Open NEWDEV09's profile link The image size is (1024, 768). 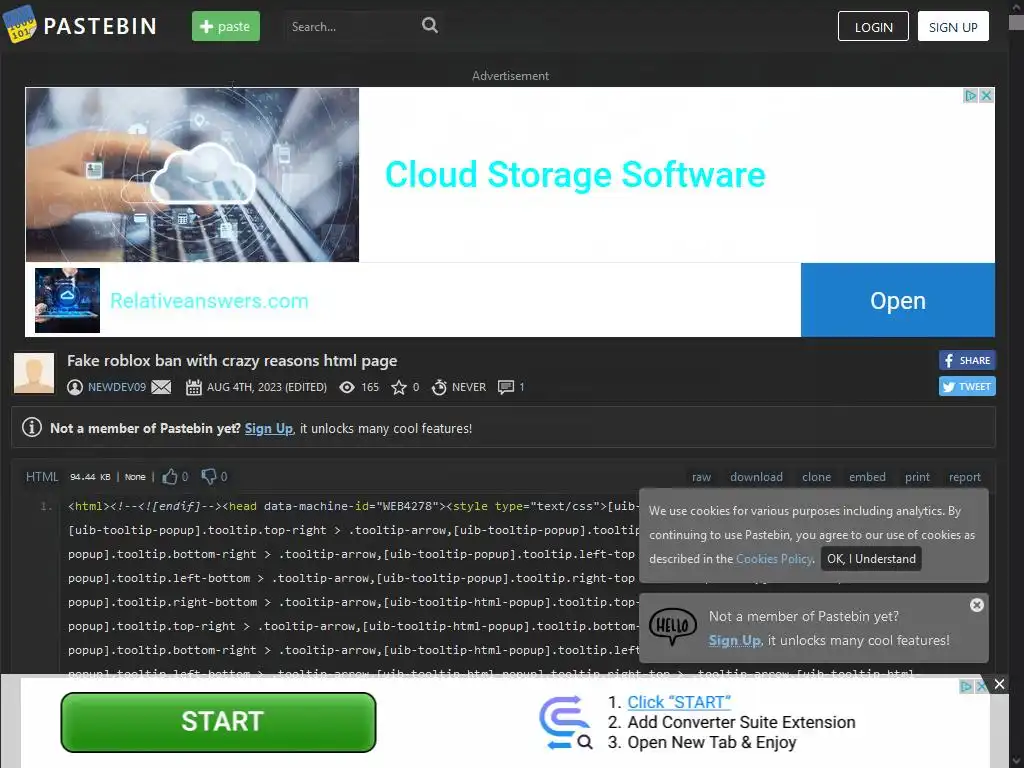[x=117, y=387]
